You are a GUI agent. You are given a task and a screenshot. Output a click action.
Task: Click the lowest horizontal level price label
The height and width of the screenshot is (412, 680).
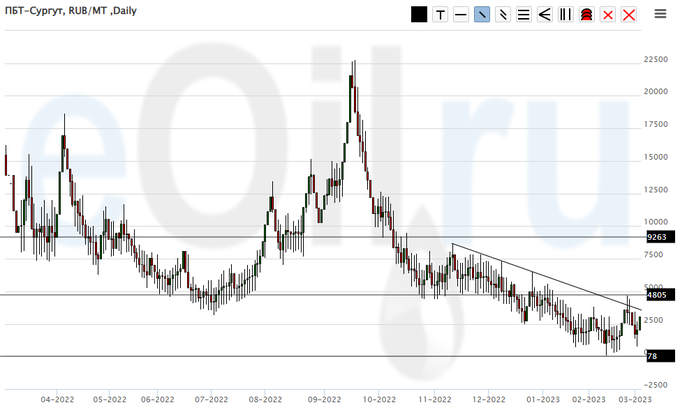[653, 356]
